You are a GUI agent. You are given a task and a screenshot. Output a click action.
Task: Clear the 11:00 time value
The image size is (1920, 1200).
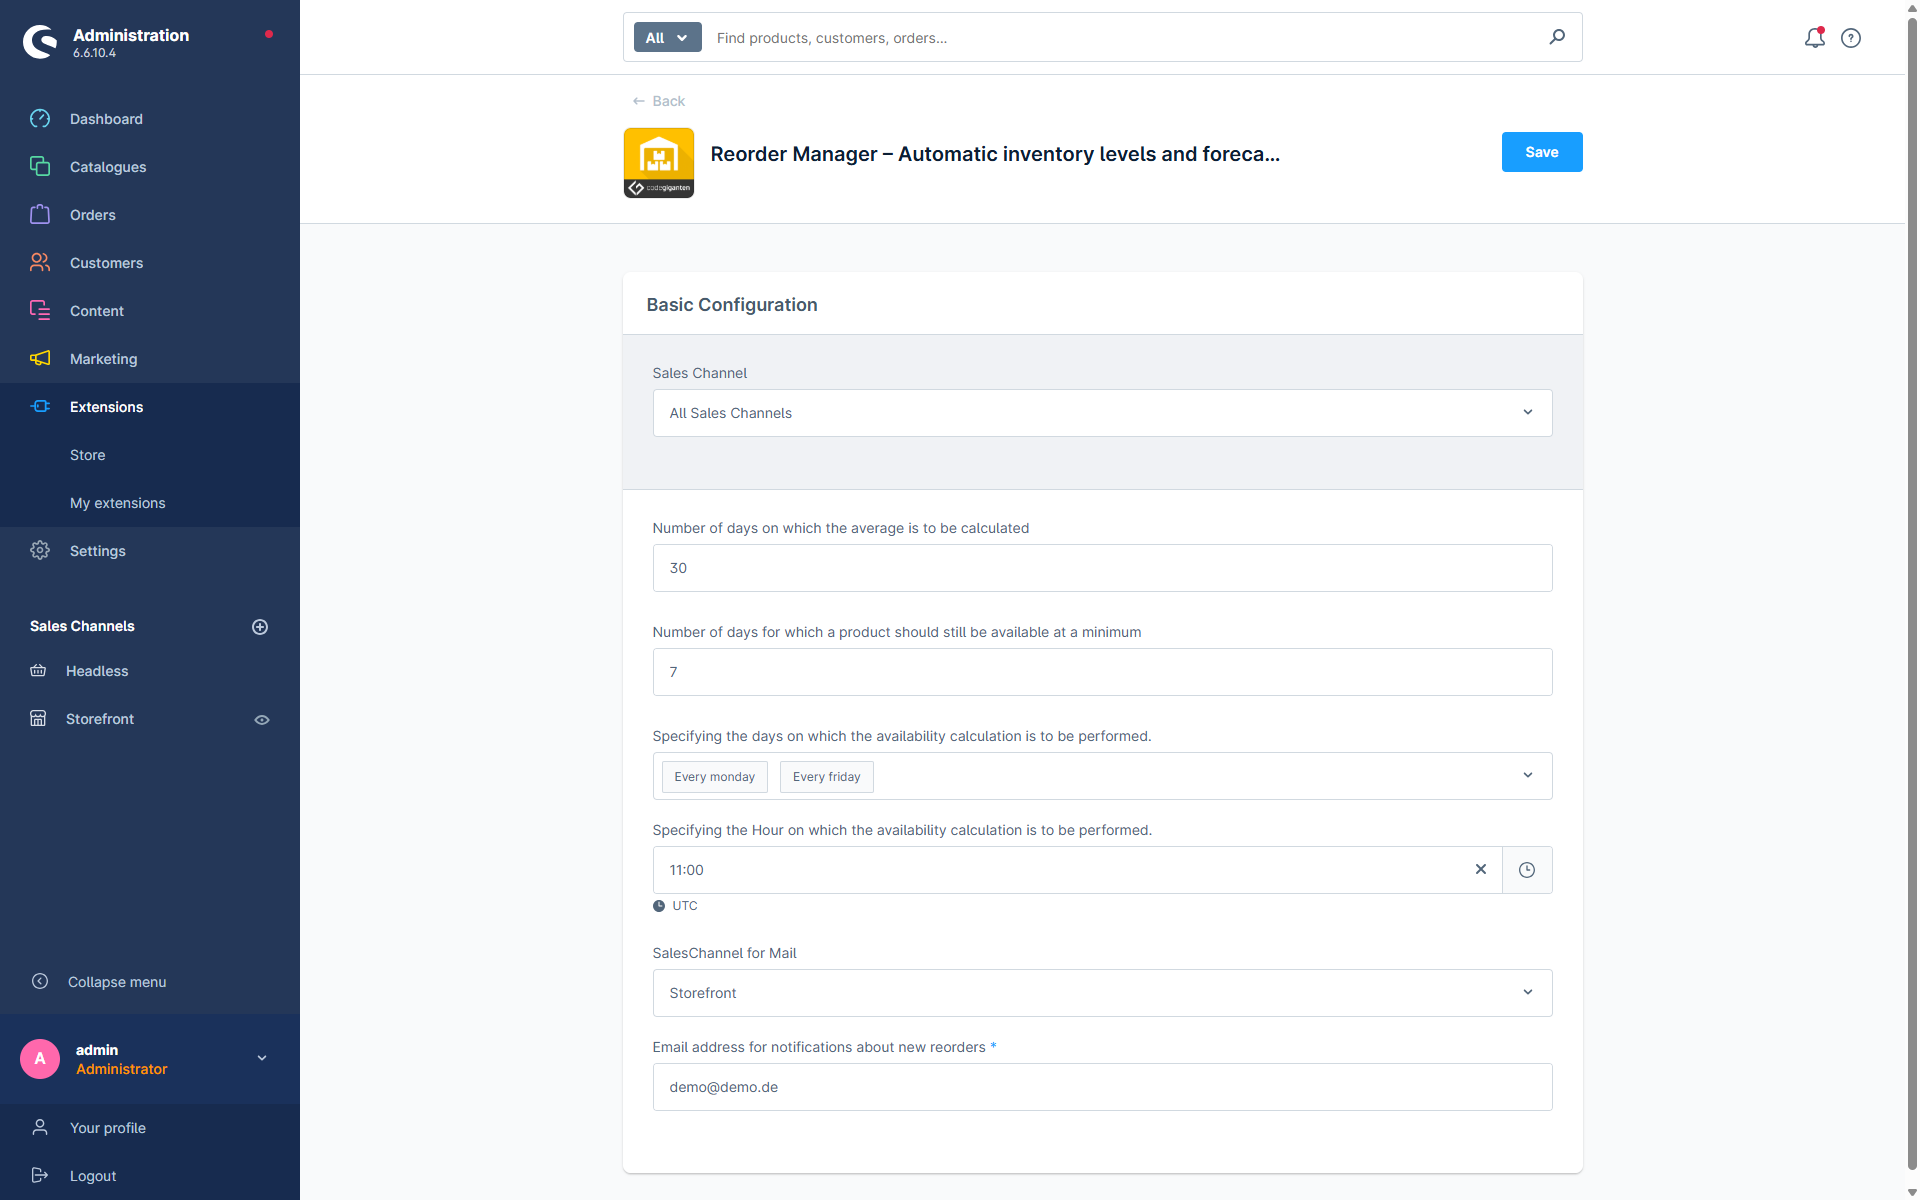click(x=1481, y=869)
